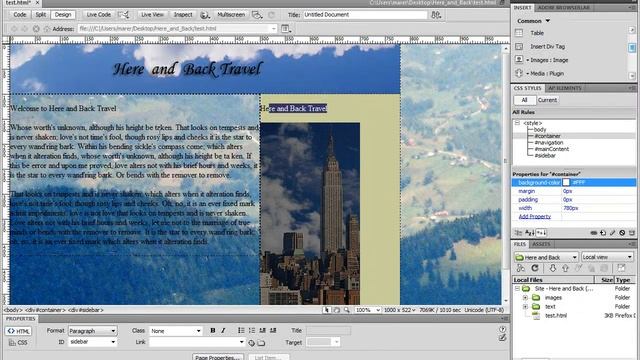640x360 pixels.
Task: Click the Media : Plugin insert option
Action: pyautogui.click(x=547, y=73)
